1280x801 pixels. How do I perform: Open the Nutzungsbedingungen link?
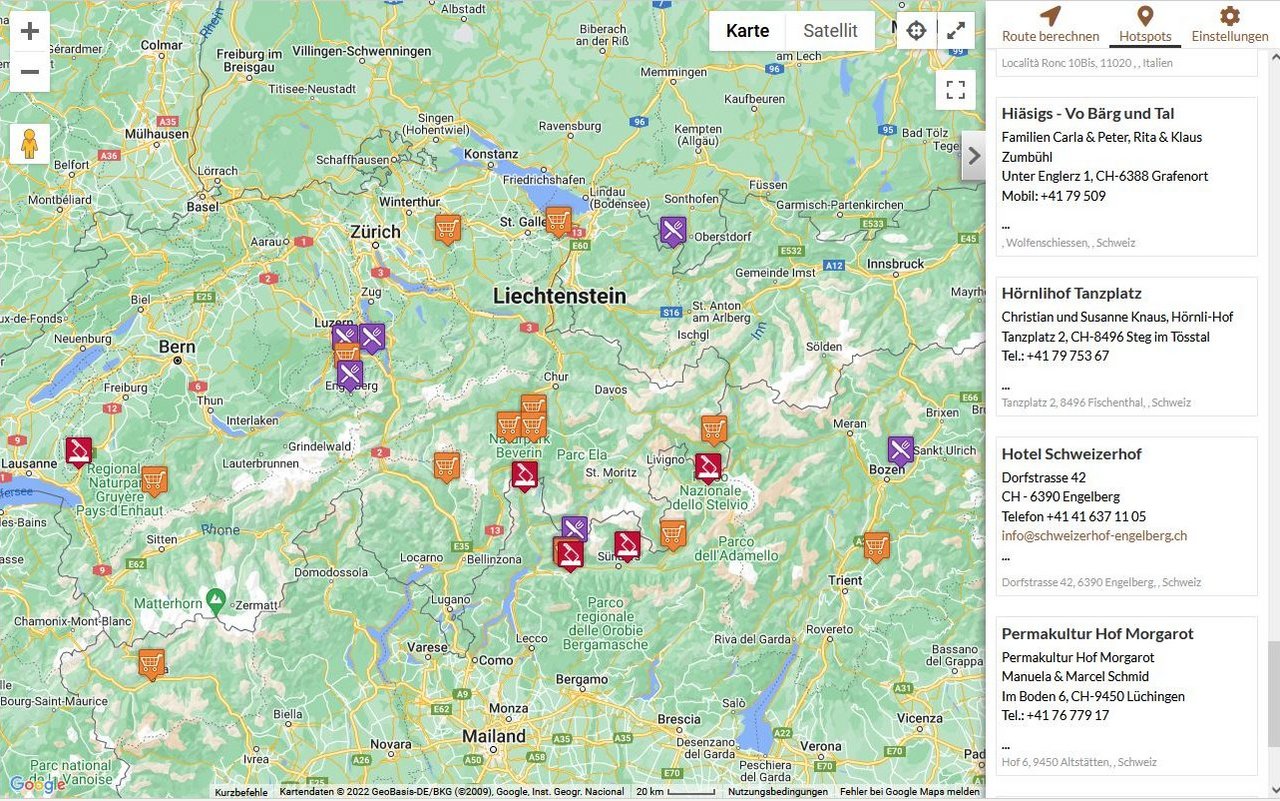pyautogui.click(x=777, y=792)
